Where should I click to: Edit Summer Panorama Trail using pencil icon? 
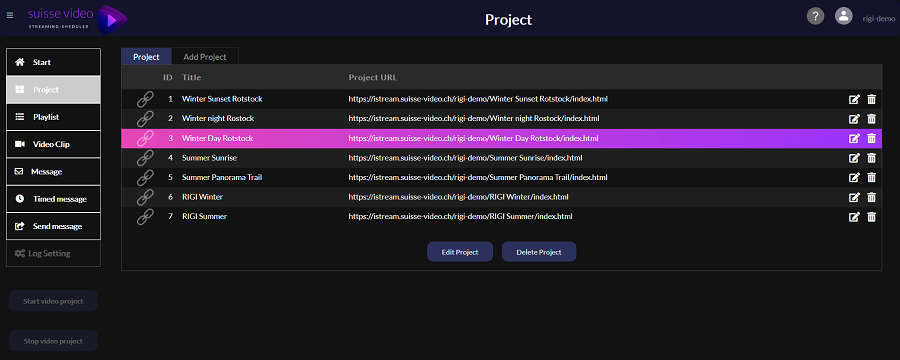pyautogui.click(x=854, y=177)
